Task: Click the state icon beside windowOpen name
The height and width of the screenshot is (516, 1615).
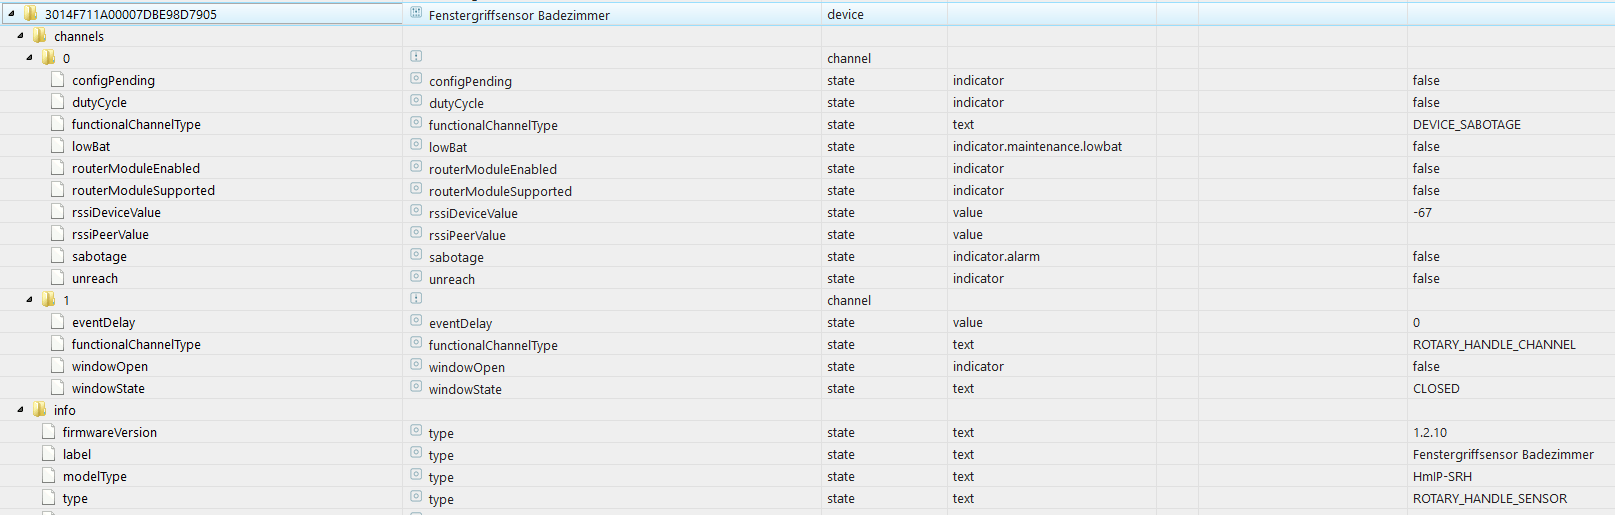Action: click(x=416, y=365)
